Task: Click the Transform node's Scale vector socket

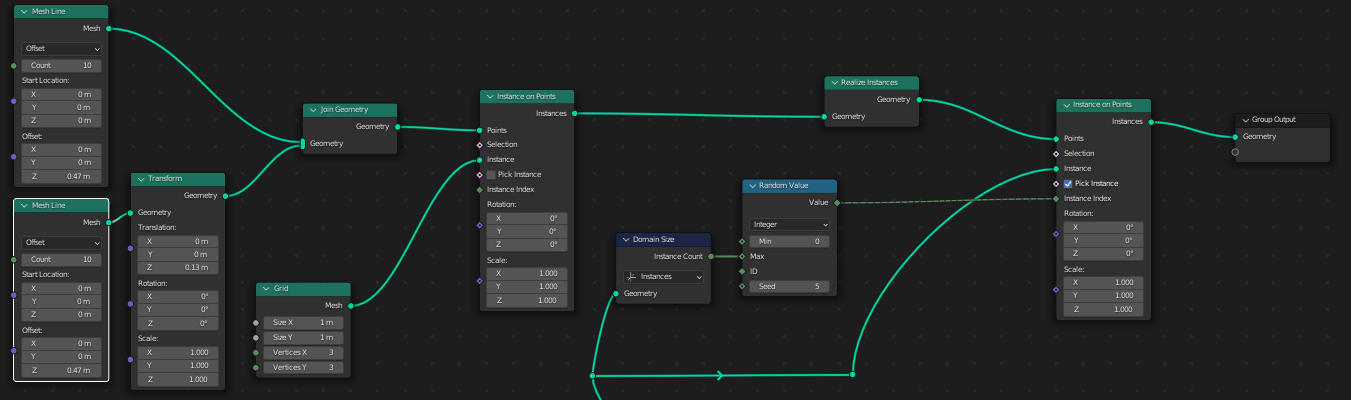Action: click(131, 361)
